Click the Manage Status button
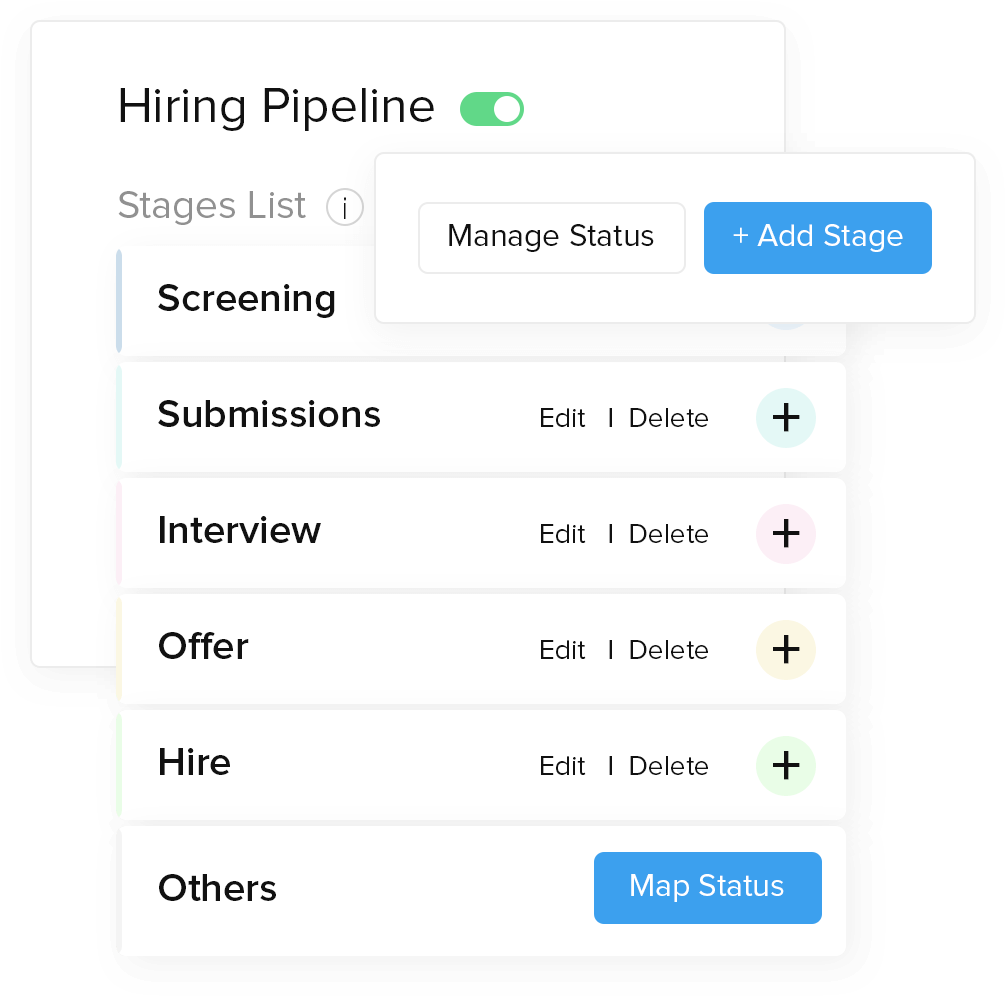 point(551,237)
